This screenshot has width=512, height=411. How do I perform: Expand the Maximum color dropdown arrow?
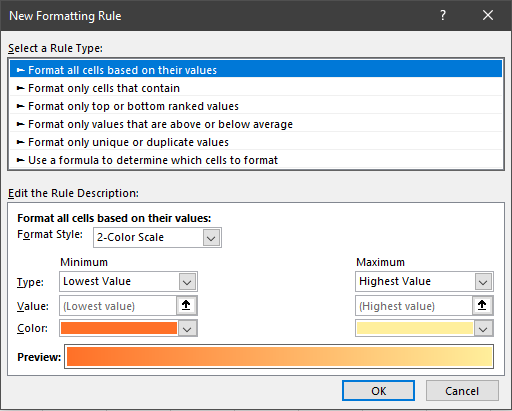pos(483,329)
